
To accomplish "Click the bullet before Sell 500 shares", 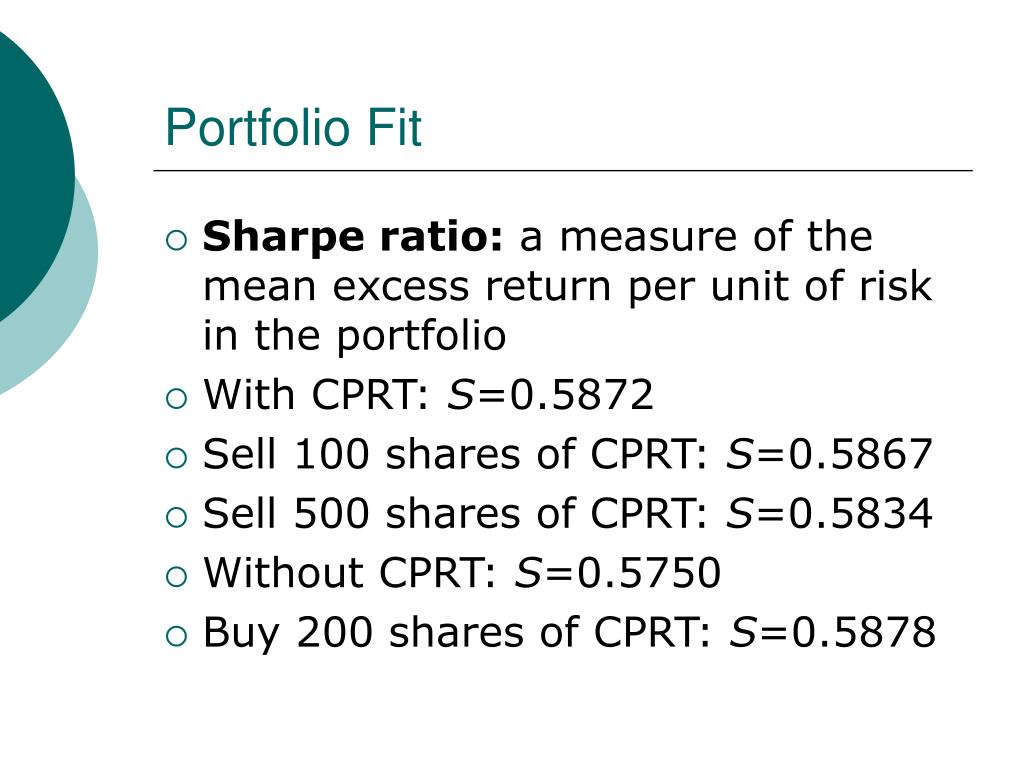I will pos(176,517).
